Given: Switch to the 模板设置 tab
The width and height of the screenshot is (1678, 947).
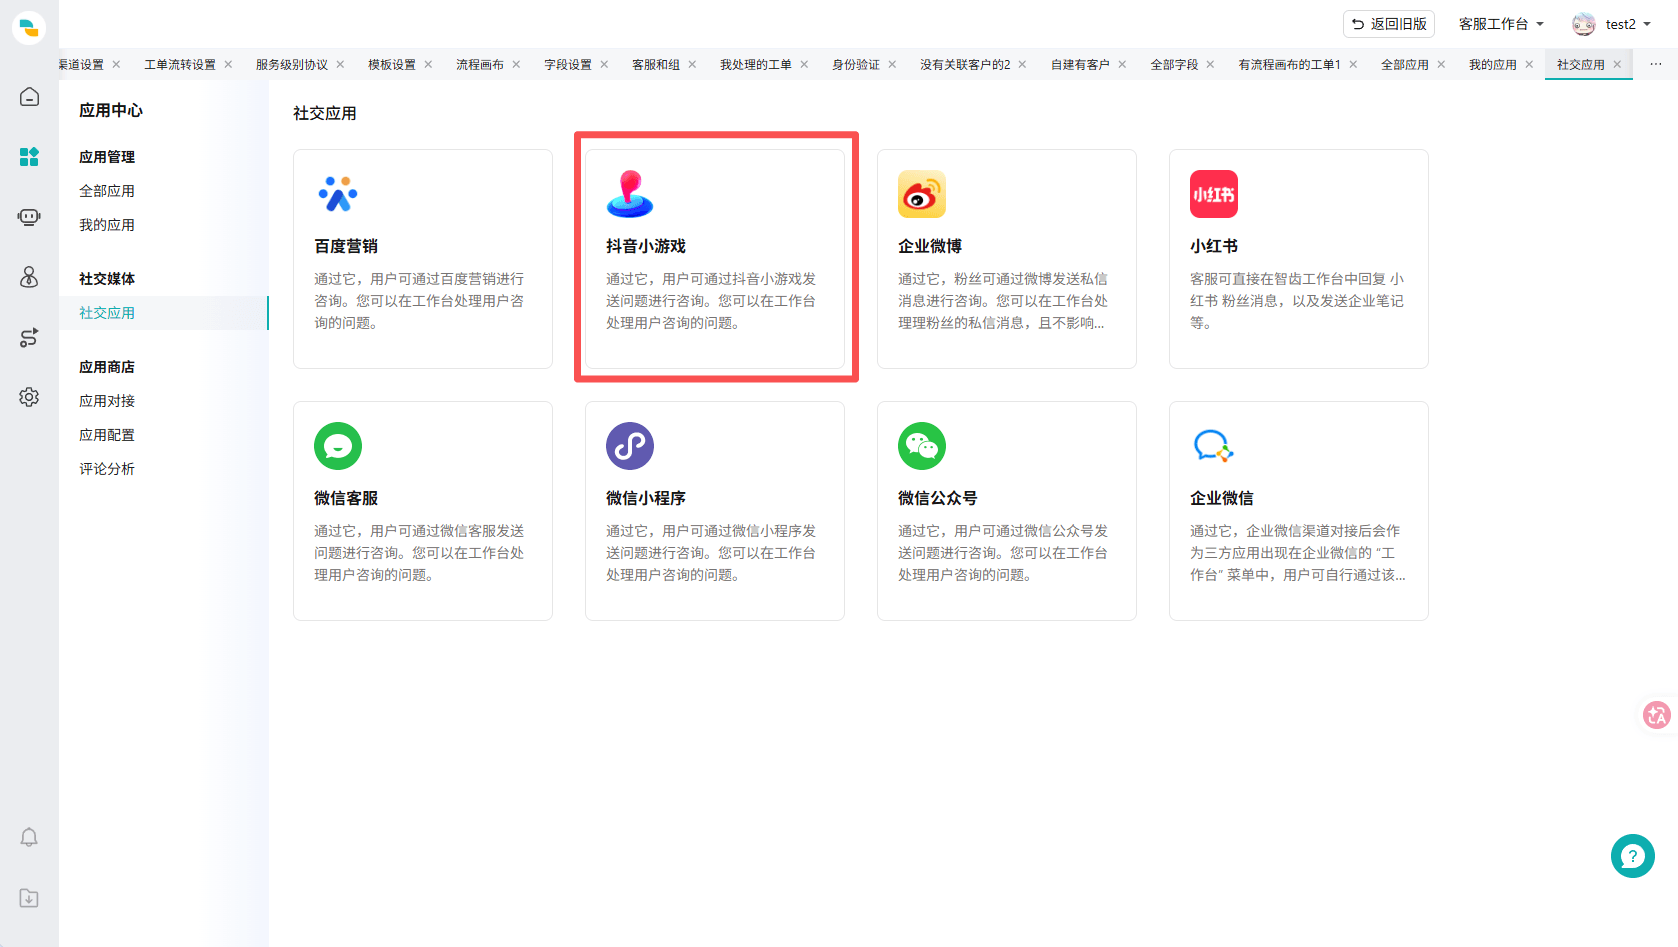Looking at the screenshot, I should click(392, 64).
